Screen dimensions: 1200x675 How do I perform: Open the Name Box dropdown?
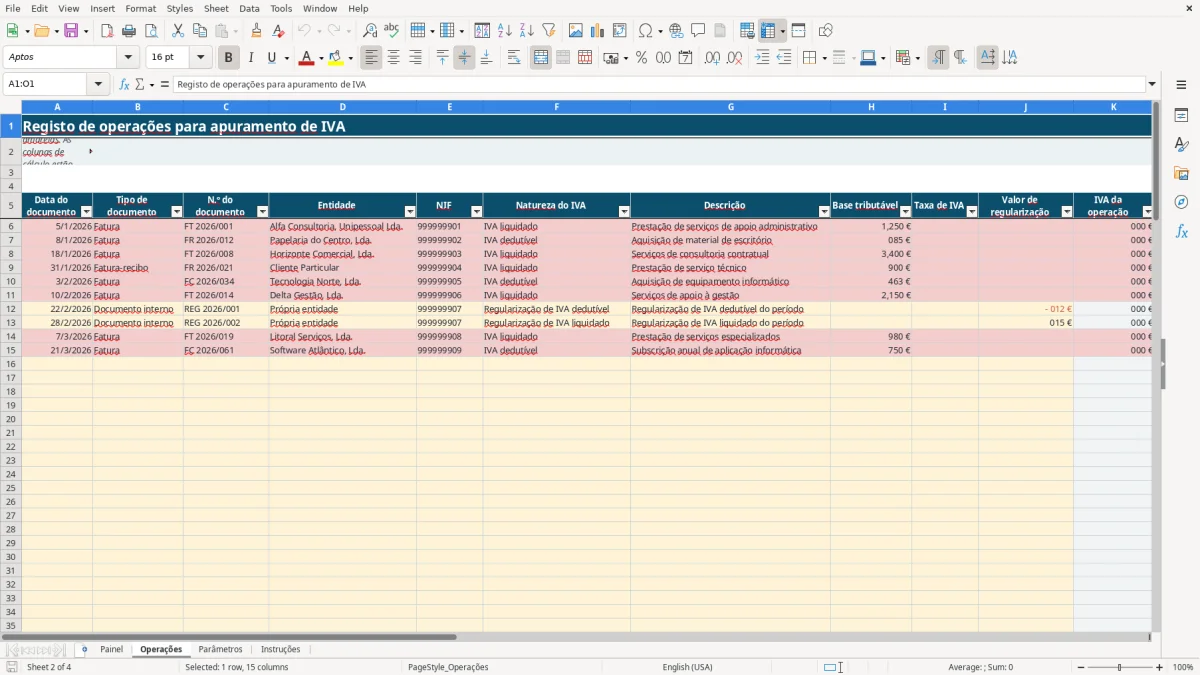click(98, 84)
